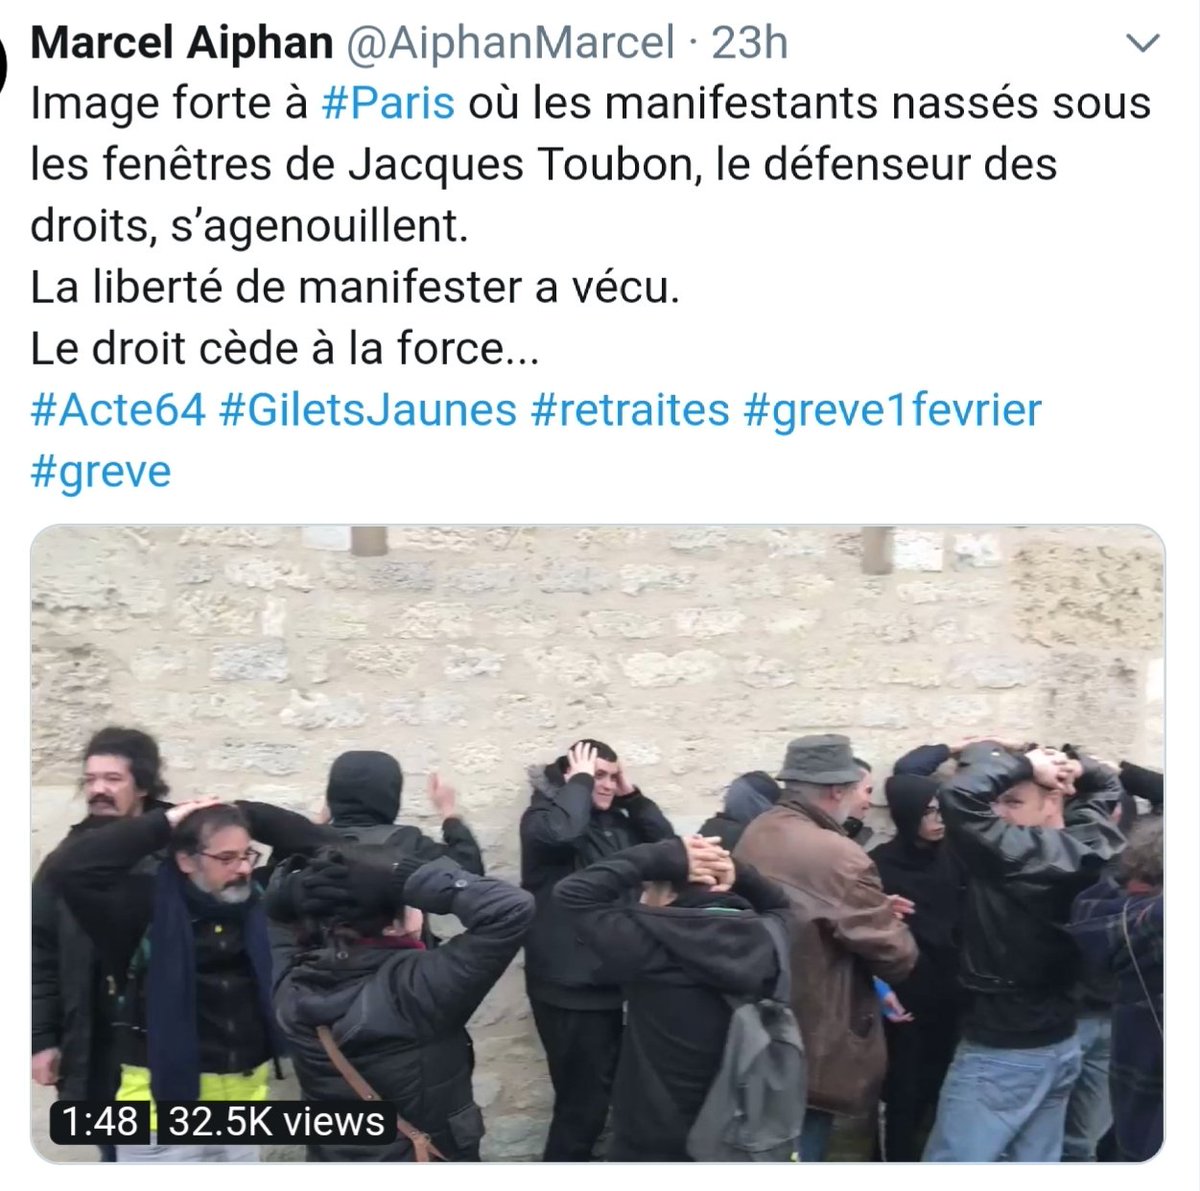
Task: Play the embedded protest video
Action: pyautogui.click(x=597, y=845)
